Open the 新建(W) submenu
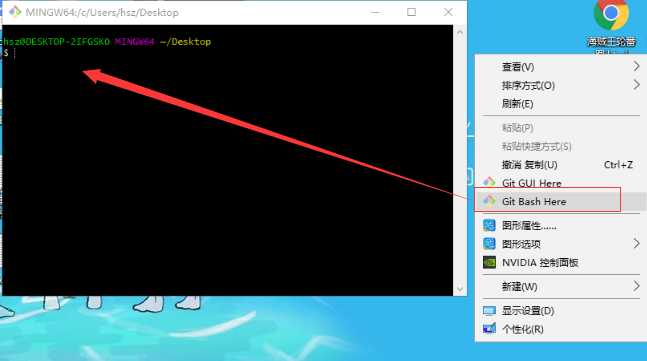 tap(561, 286)
